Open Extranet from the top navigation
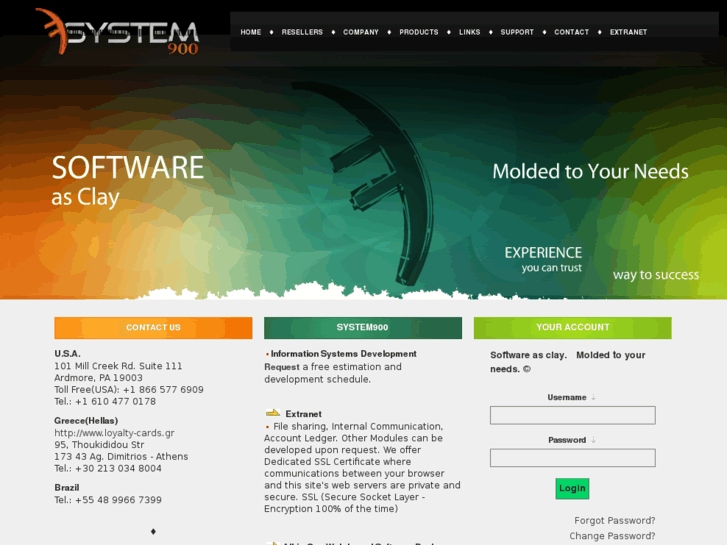The height and width of the screenshot is (545, 727). click(628, 32)
